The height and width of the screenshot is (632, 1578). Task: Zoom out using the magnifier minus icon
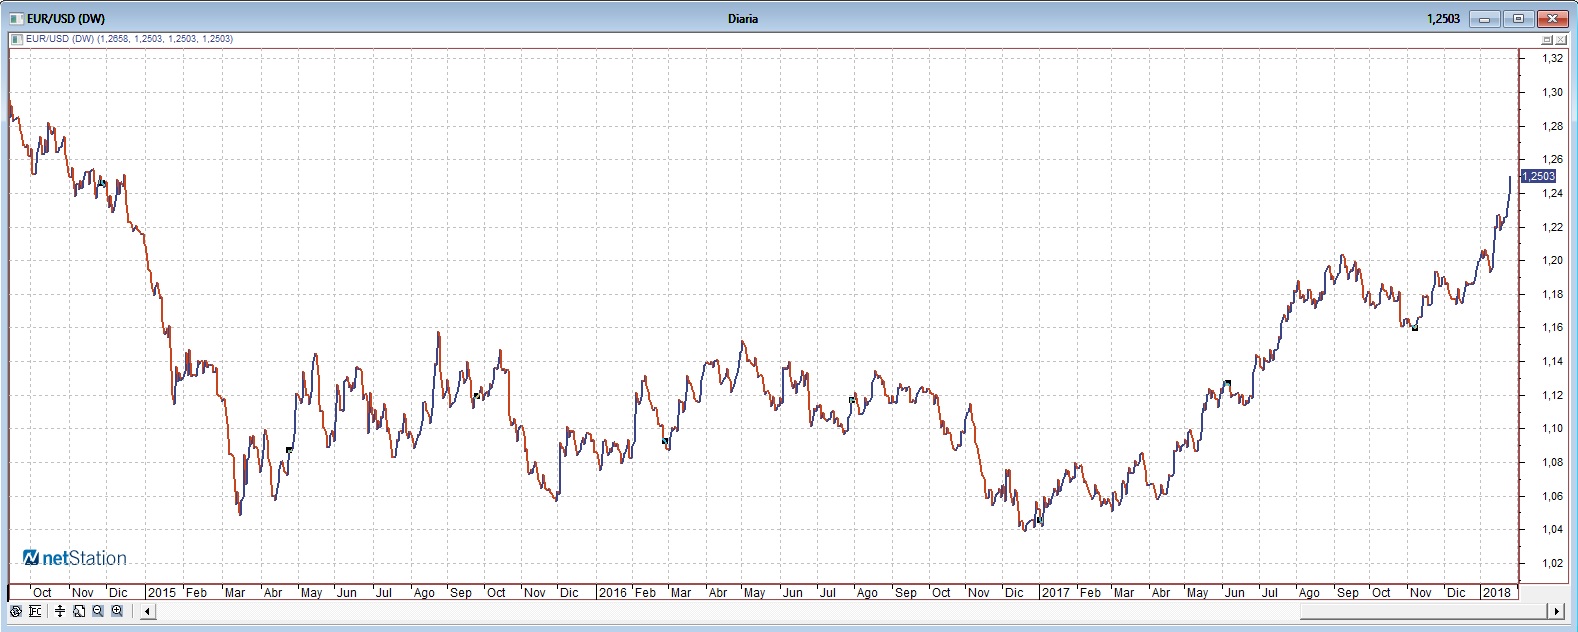pyautogui.click(x=98, y=611)
